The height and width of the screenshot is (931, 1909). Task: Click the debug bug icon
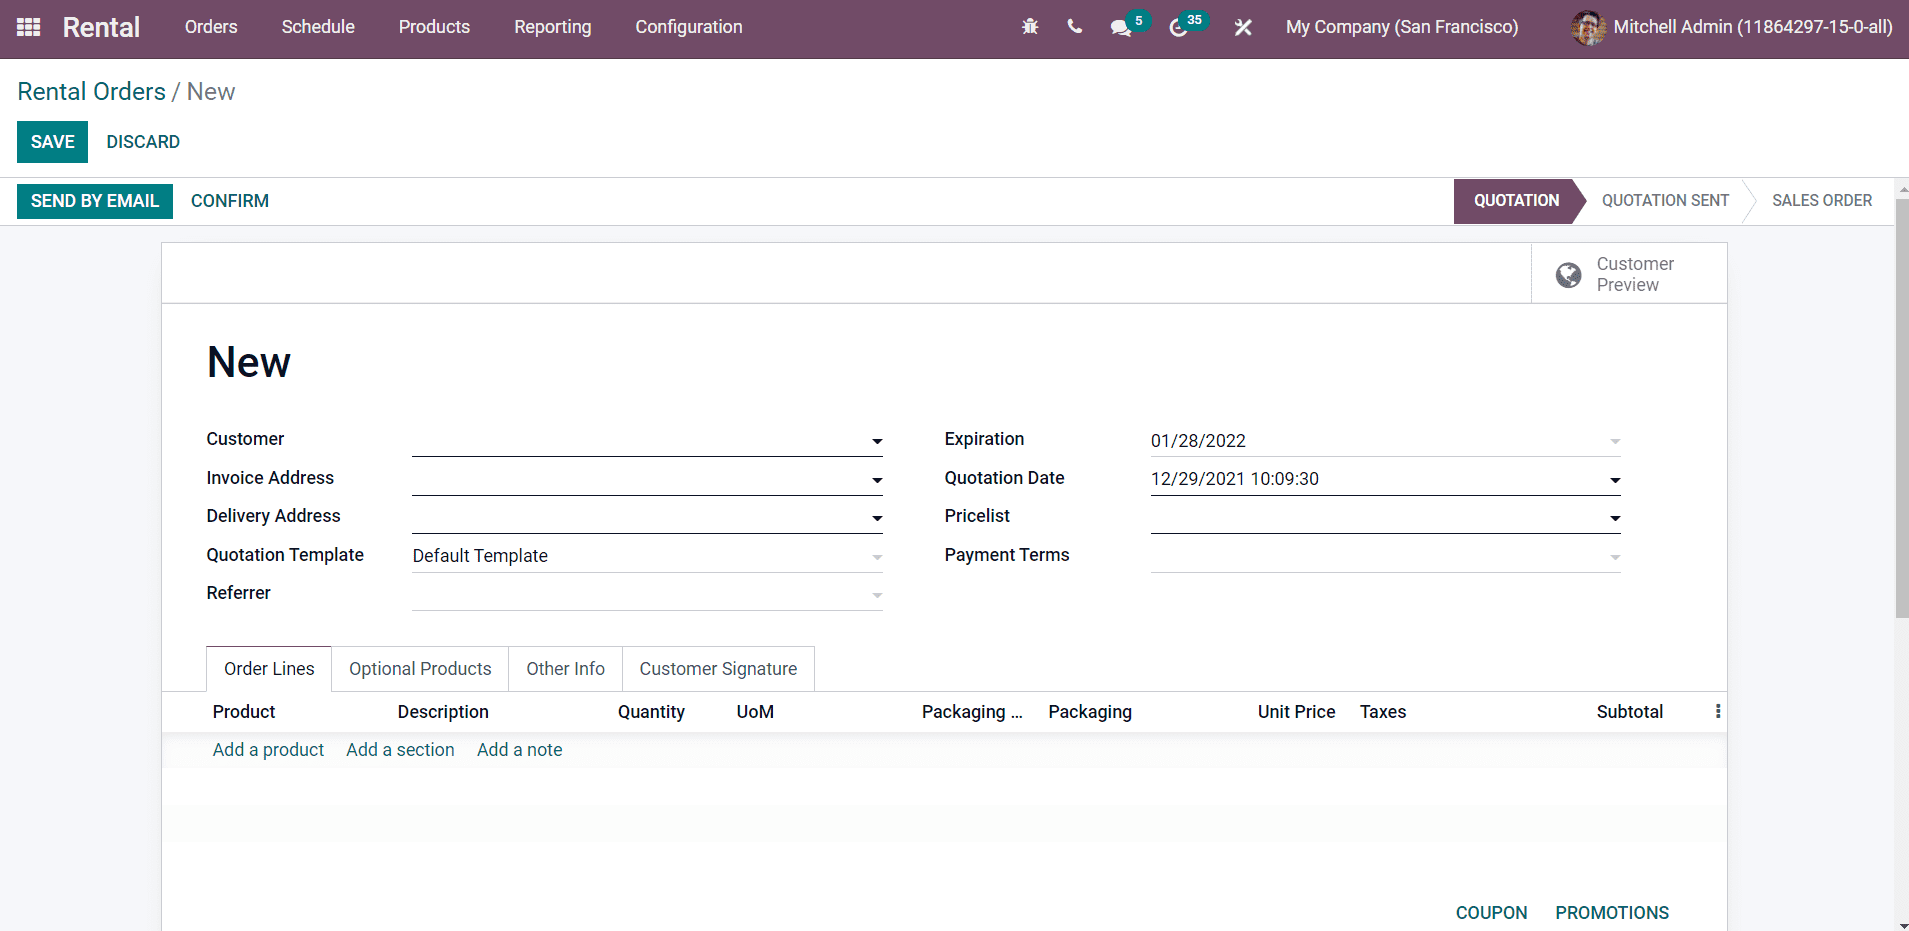[x=1030, y=27]
